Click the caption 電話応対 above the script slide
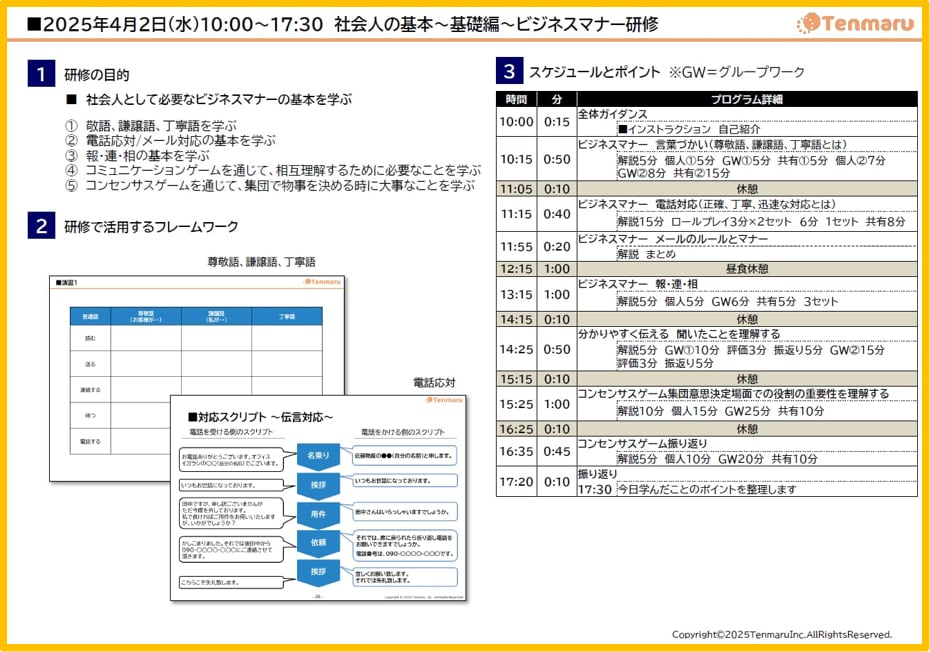930x652 pixels. pyautogui.click(x=434, y=383)
